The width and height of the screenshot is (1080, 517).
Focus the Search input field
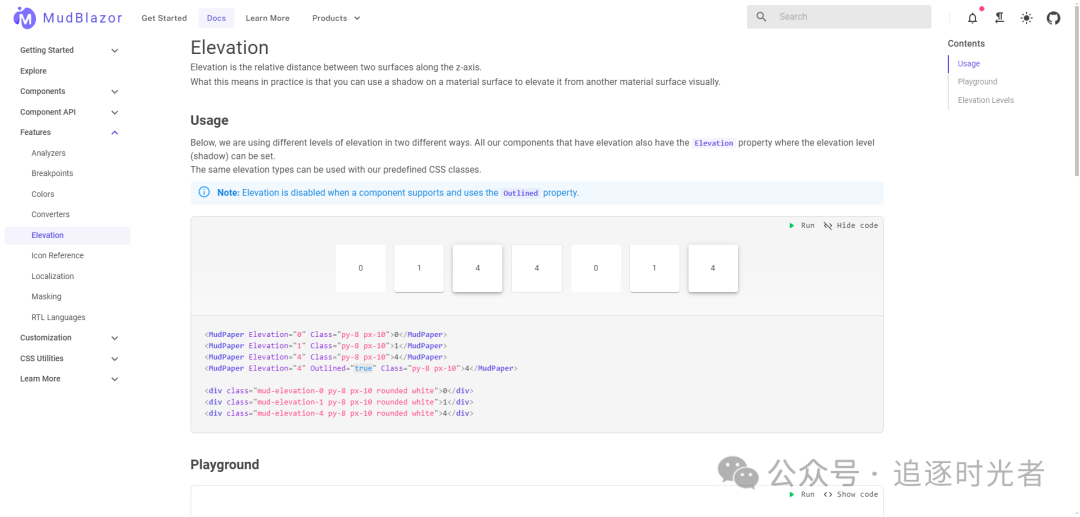pyautogui.click(x=850, y=17)
